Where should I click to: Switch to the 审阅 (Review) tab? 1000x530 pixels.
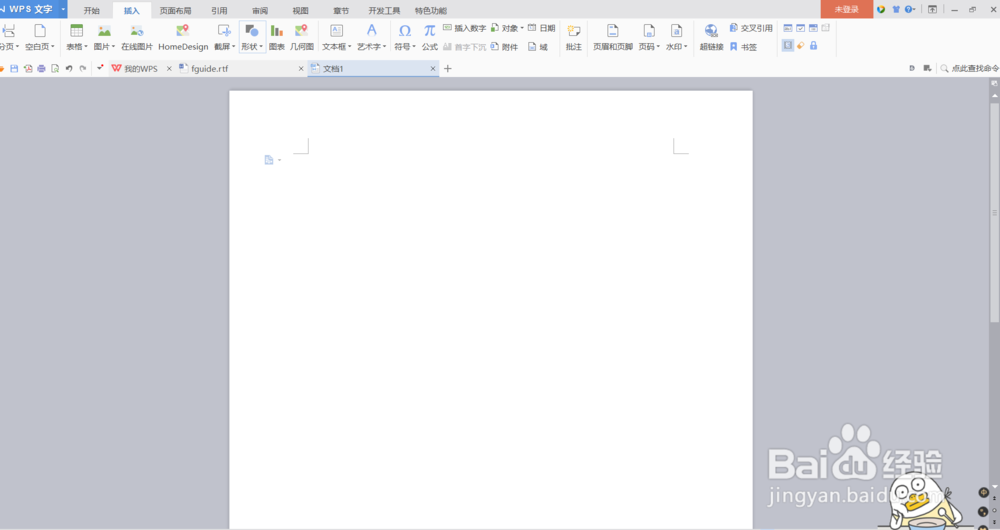click(x=260, y=10)
